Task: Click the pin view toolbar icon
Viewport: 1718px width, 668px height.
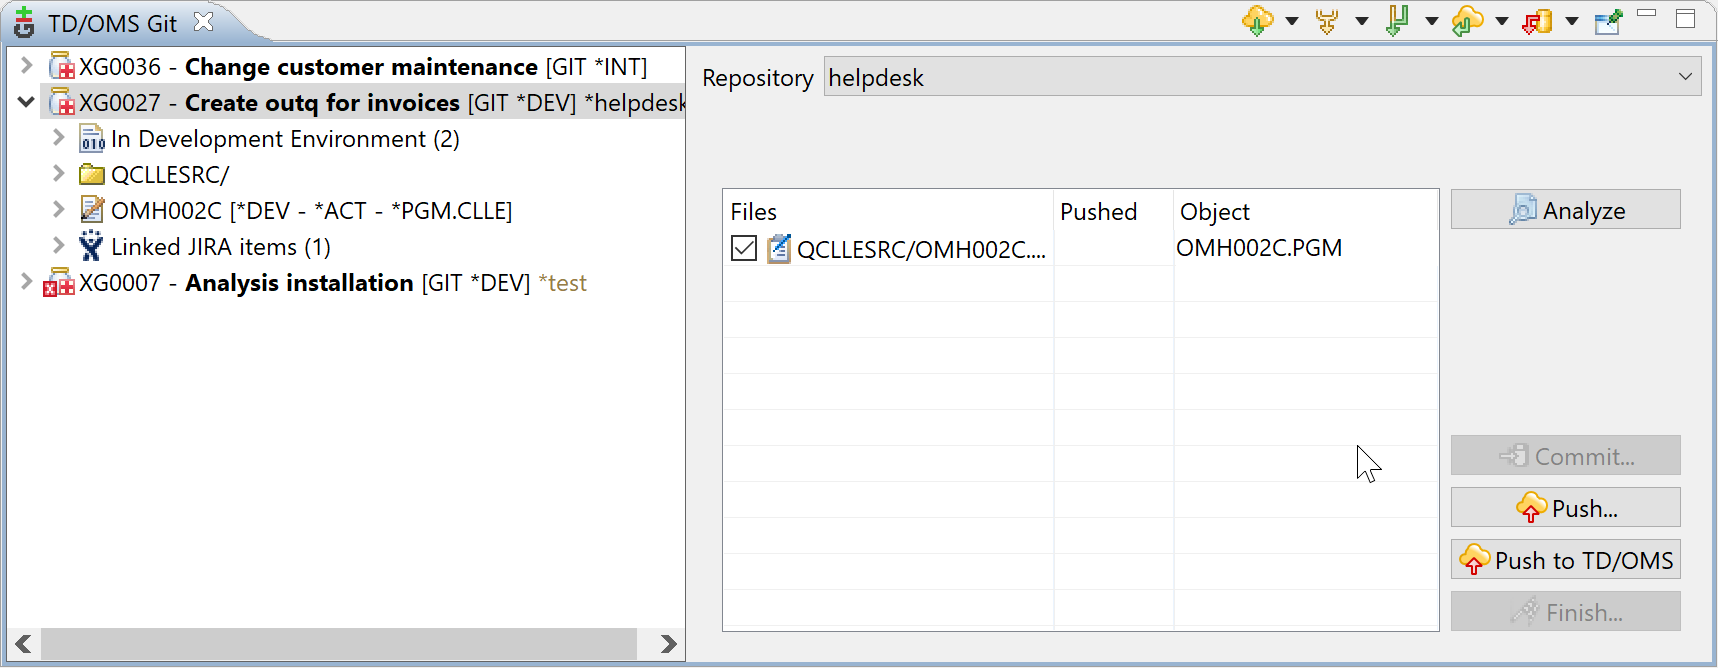Action: pos(1608,21)
